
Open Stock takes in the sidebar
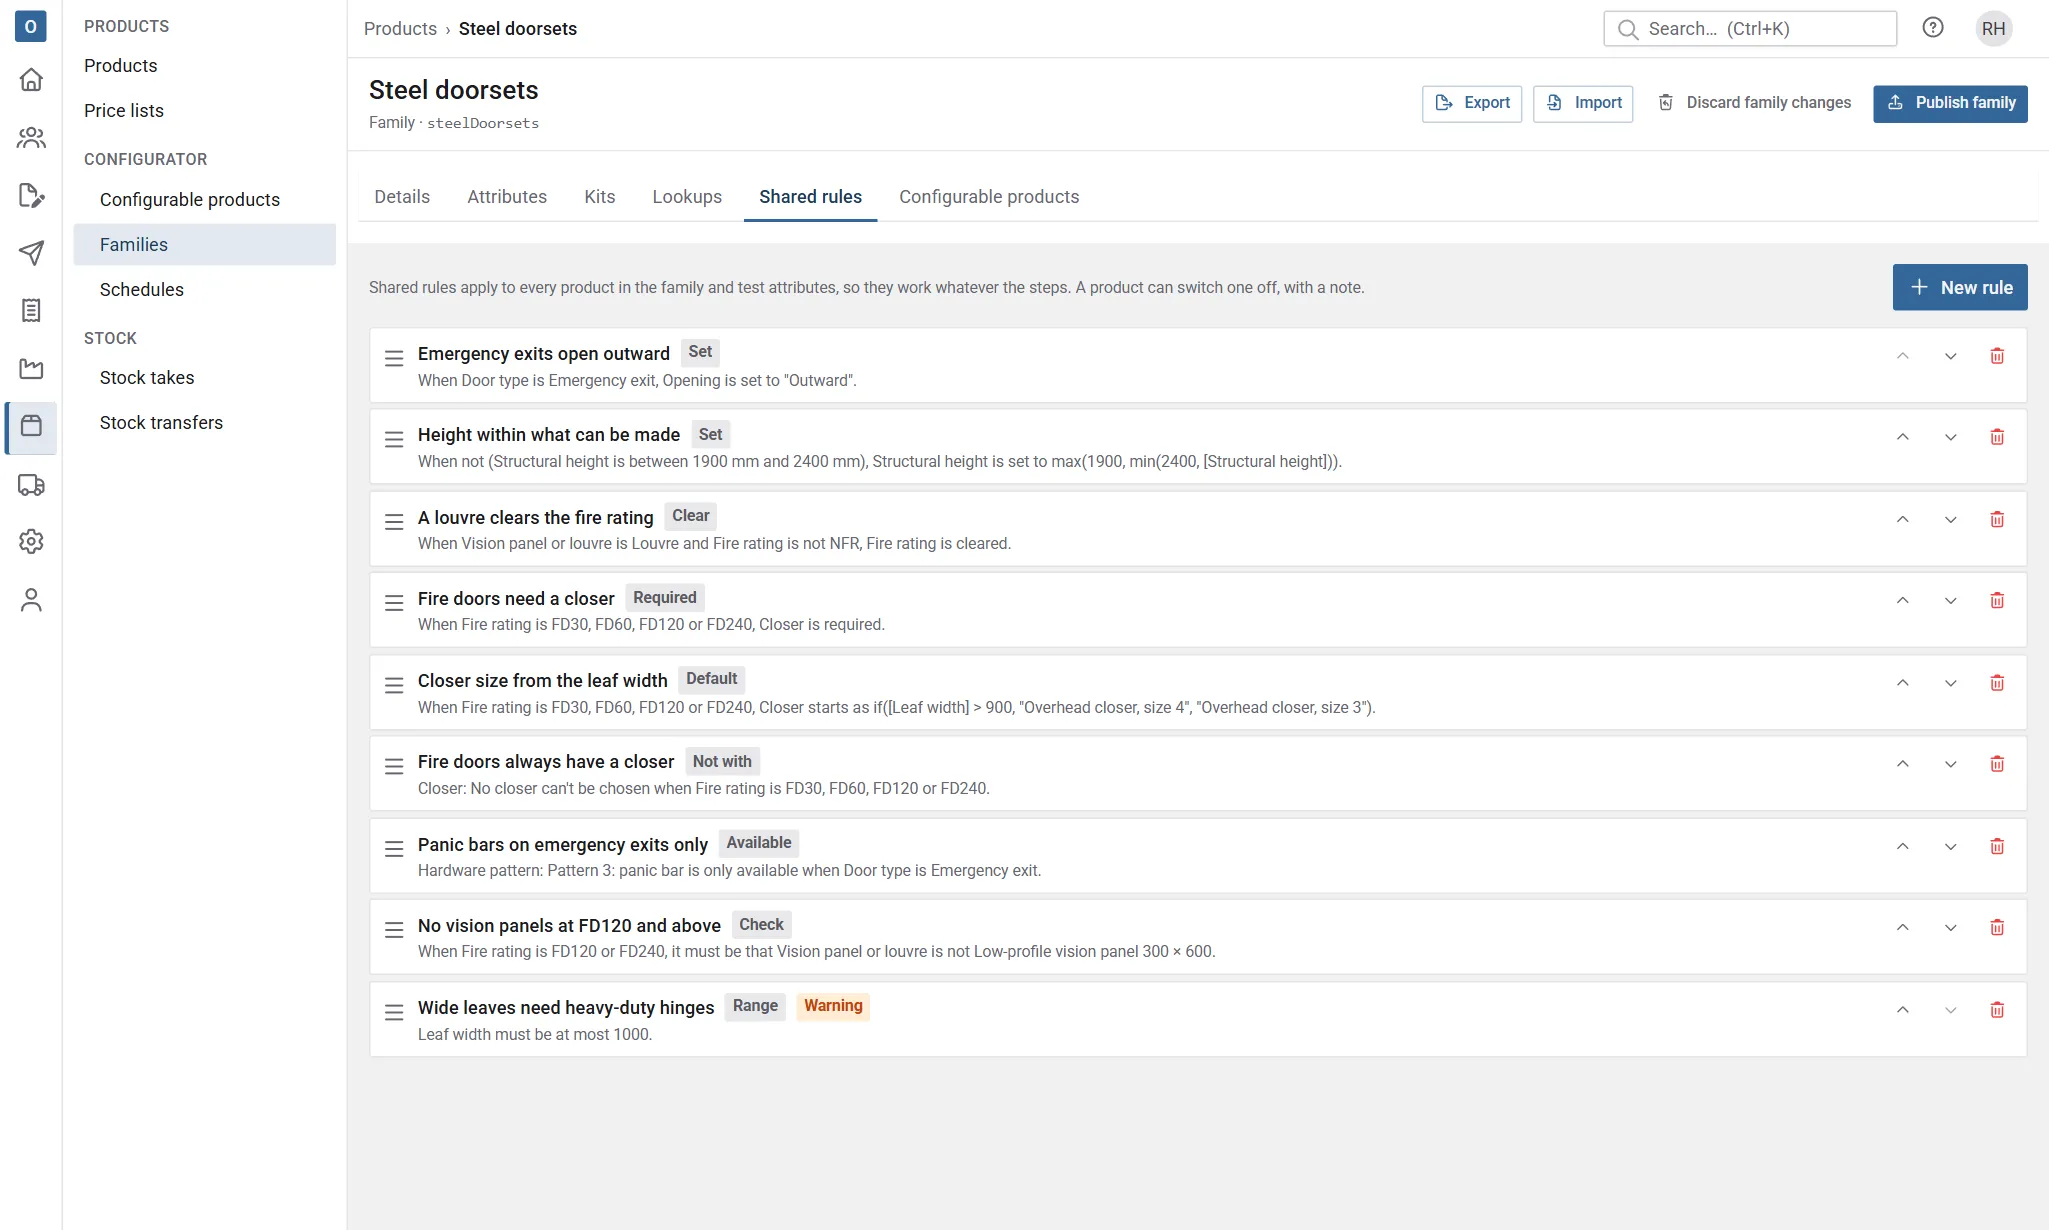pyautogui.click(x=147, y=377)
